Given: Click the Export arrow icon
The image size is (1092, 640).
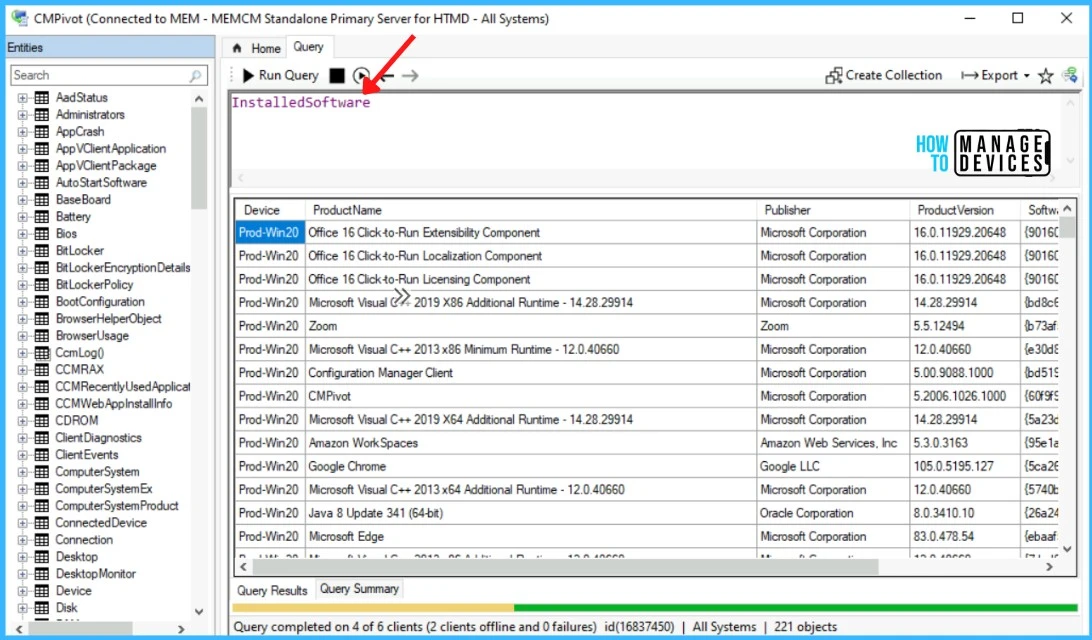Looking at the screenshot, I should point(969,75).
